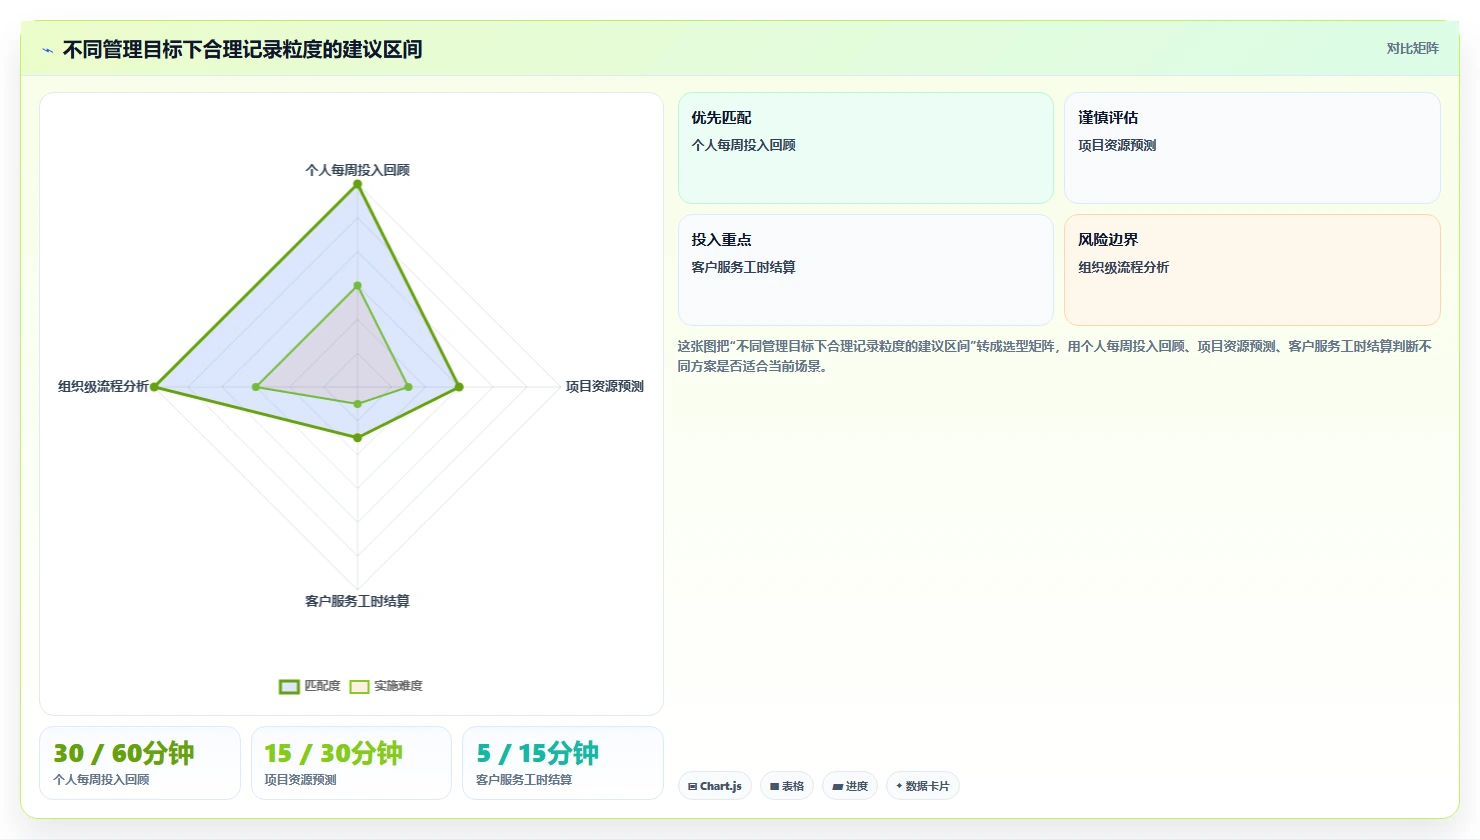Toggle the 匹配度 legend swatch
The width and height of the screenshot is (1480, 840).
click(x=289, y=686)
